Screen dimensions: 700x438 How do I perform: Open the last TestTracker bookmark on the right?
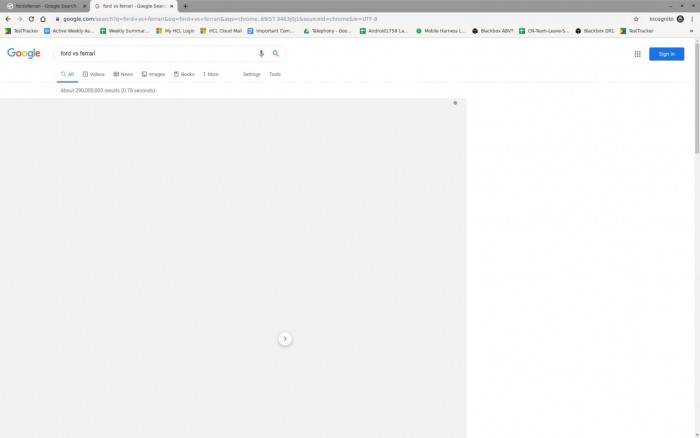coord(637,31)
